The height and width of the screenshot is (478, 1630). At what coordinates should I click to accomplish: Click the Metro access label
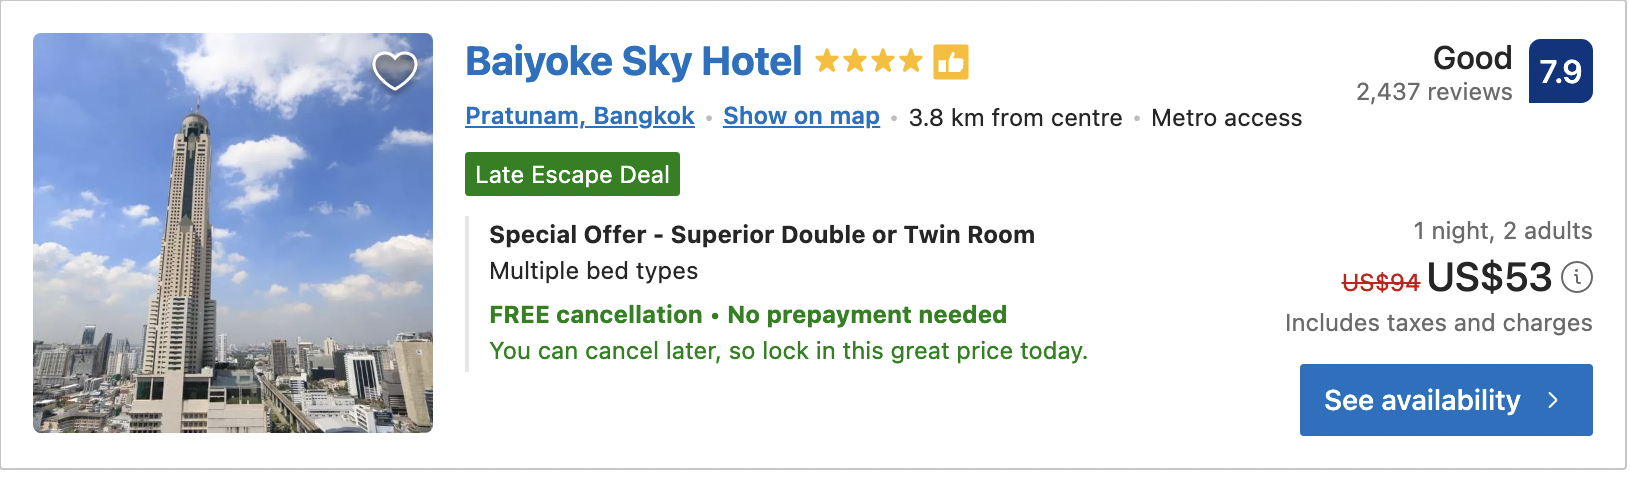1226,118
